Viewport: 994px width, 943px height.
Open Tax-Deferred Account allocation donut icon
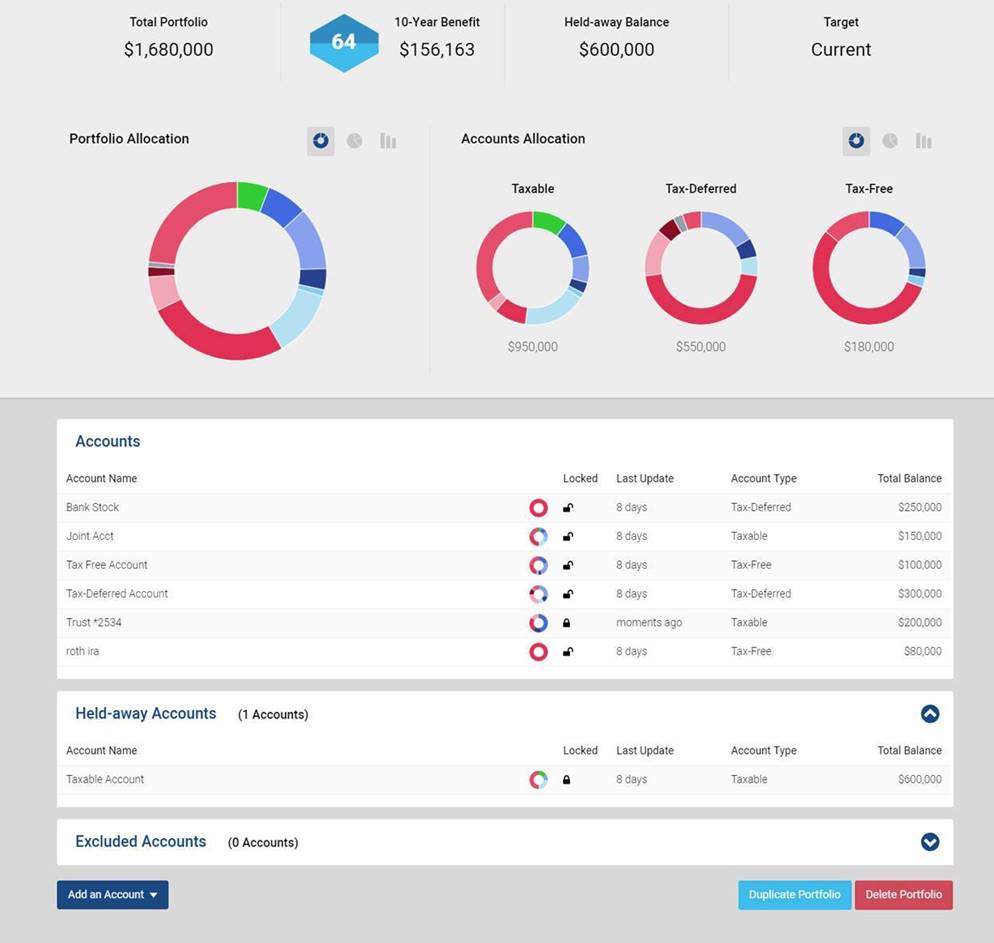(538, 594)
